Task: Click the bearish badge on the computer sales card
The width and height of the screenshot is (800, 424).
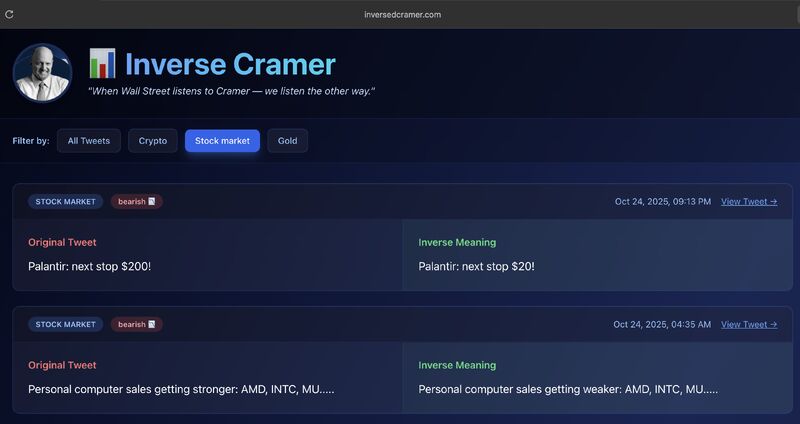Action: pos(137,325)
